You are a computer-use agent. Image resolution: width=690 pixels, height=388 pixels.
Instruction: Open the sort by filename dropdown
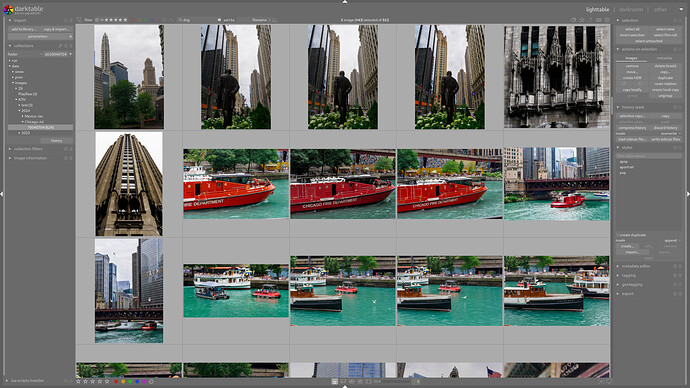click(261, 20)
